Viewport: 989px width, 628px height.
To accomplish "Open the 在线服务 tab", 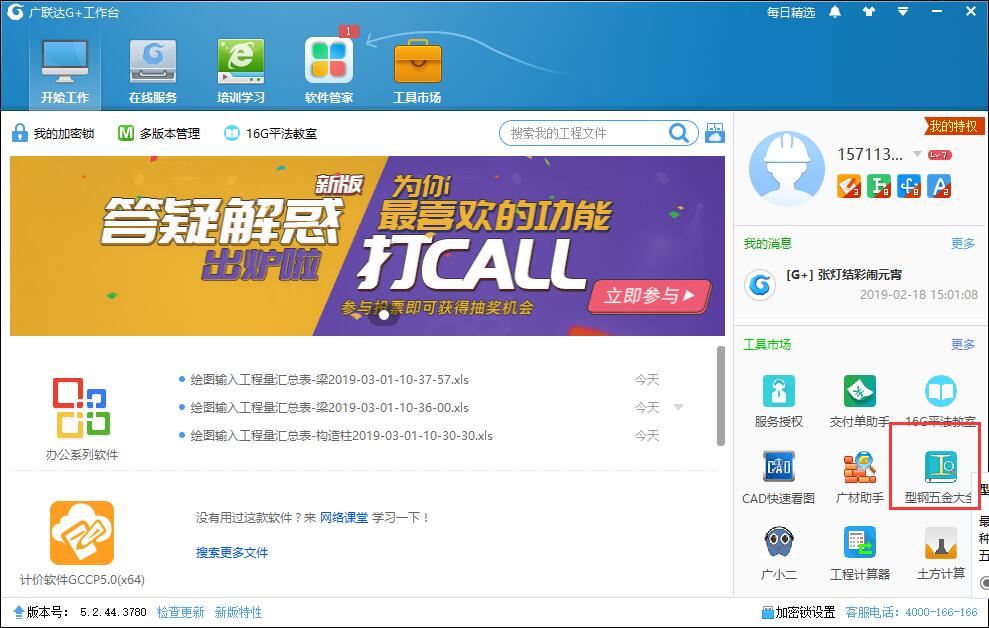I will (153, 71).
